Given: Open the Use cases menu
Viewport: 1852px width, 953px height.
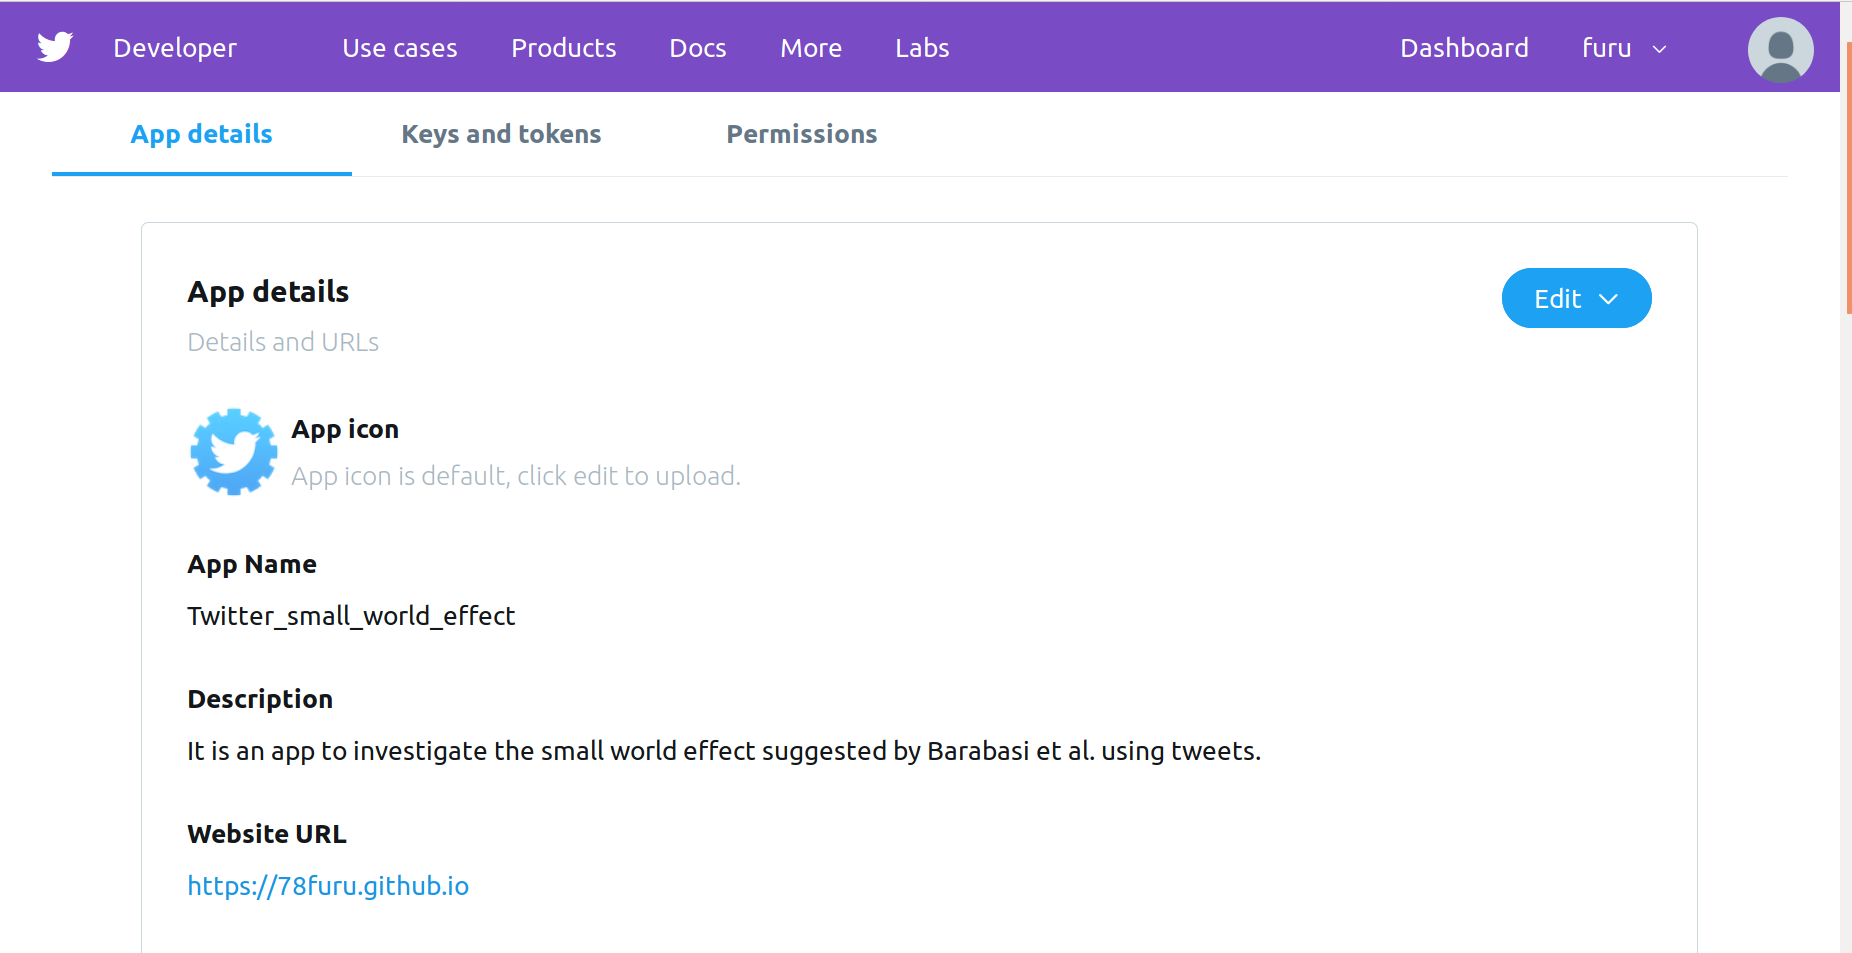Looking at the screenshot, I should 399,48.
